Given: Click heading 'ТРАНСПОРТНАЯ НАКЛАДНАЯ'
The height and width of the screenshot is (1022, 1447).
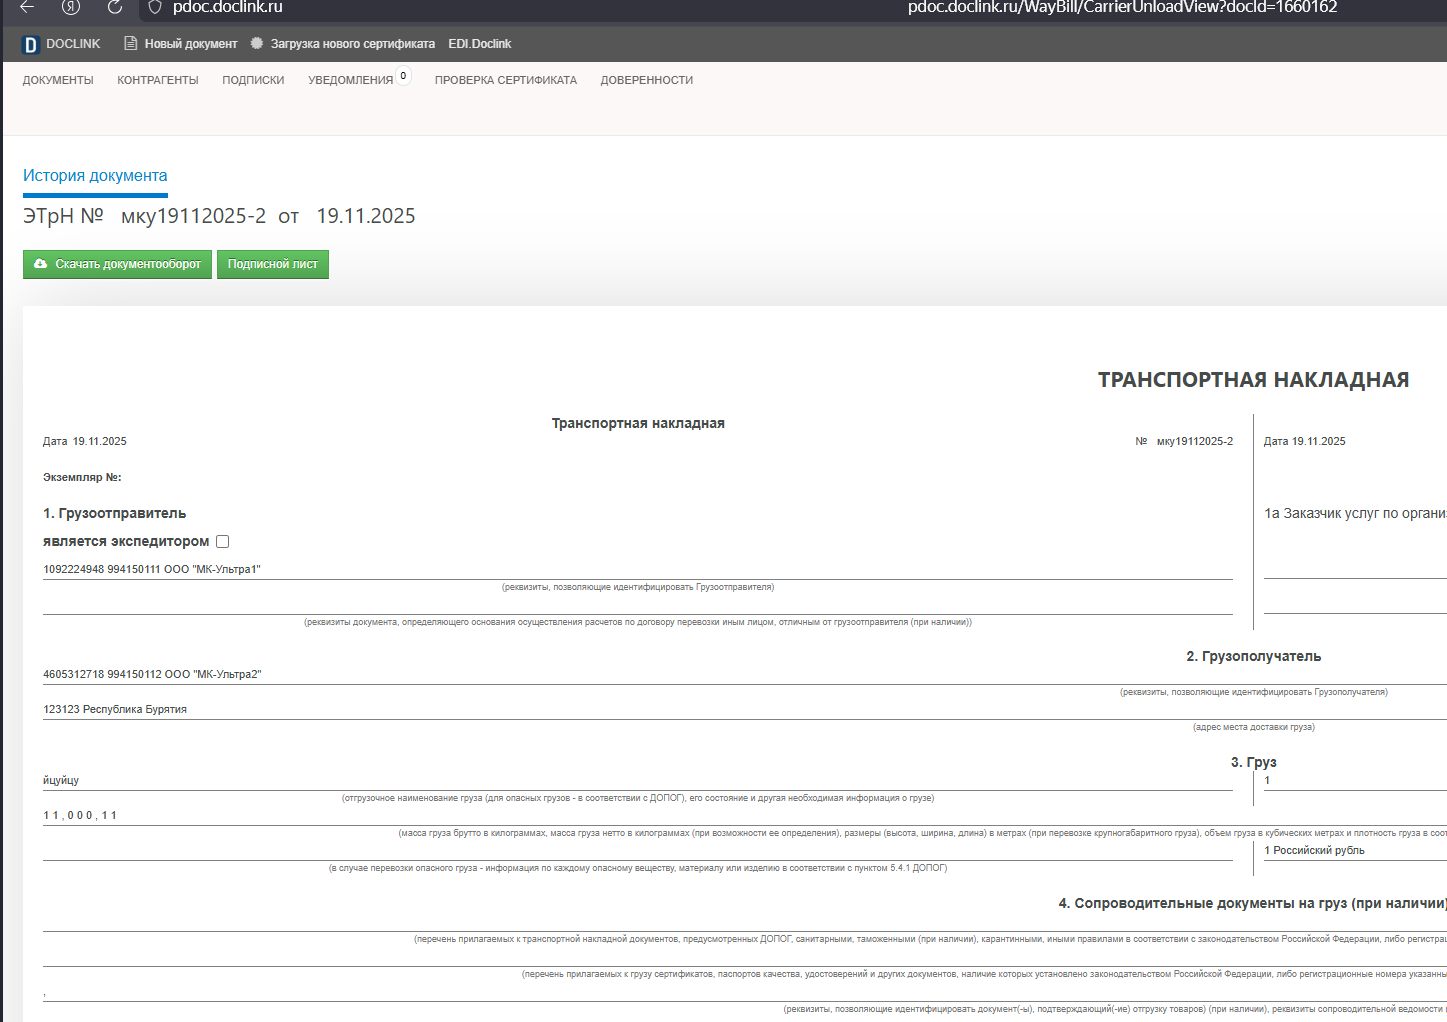Looking at the screenshot, I should pos(1253,380).
